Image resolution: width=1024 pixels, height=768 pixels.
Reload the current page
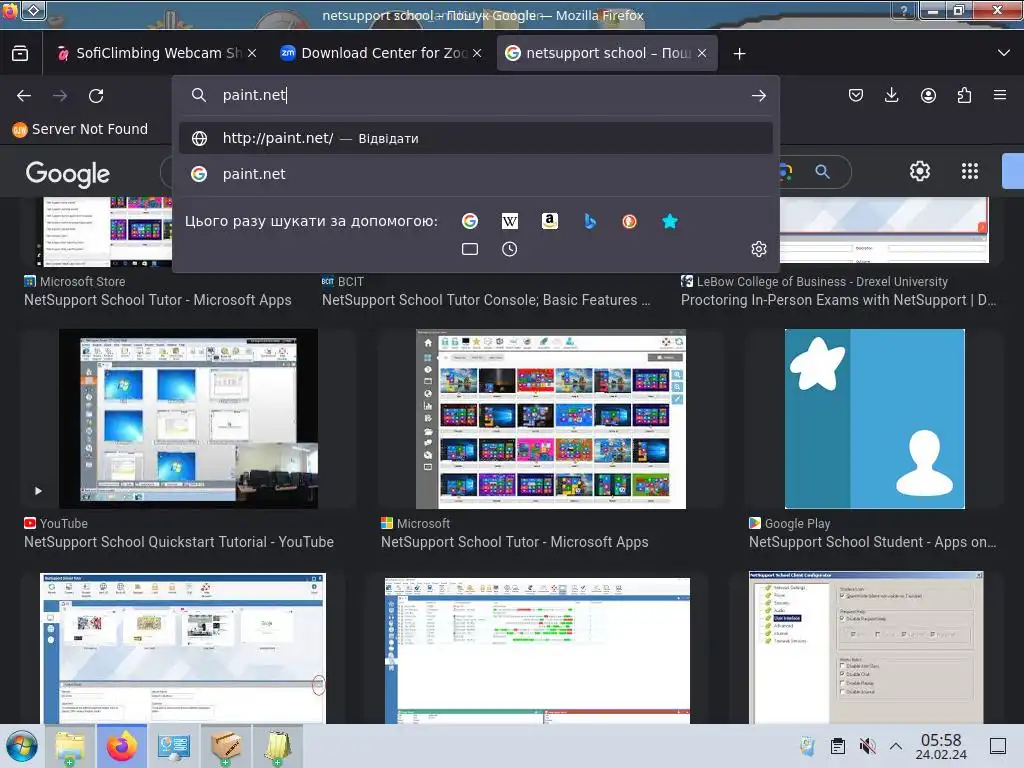(96, 96)
